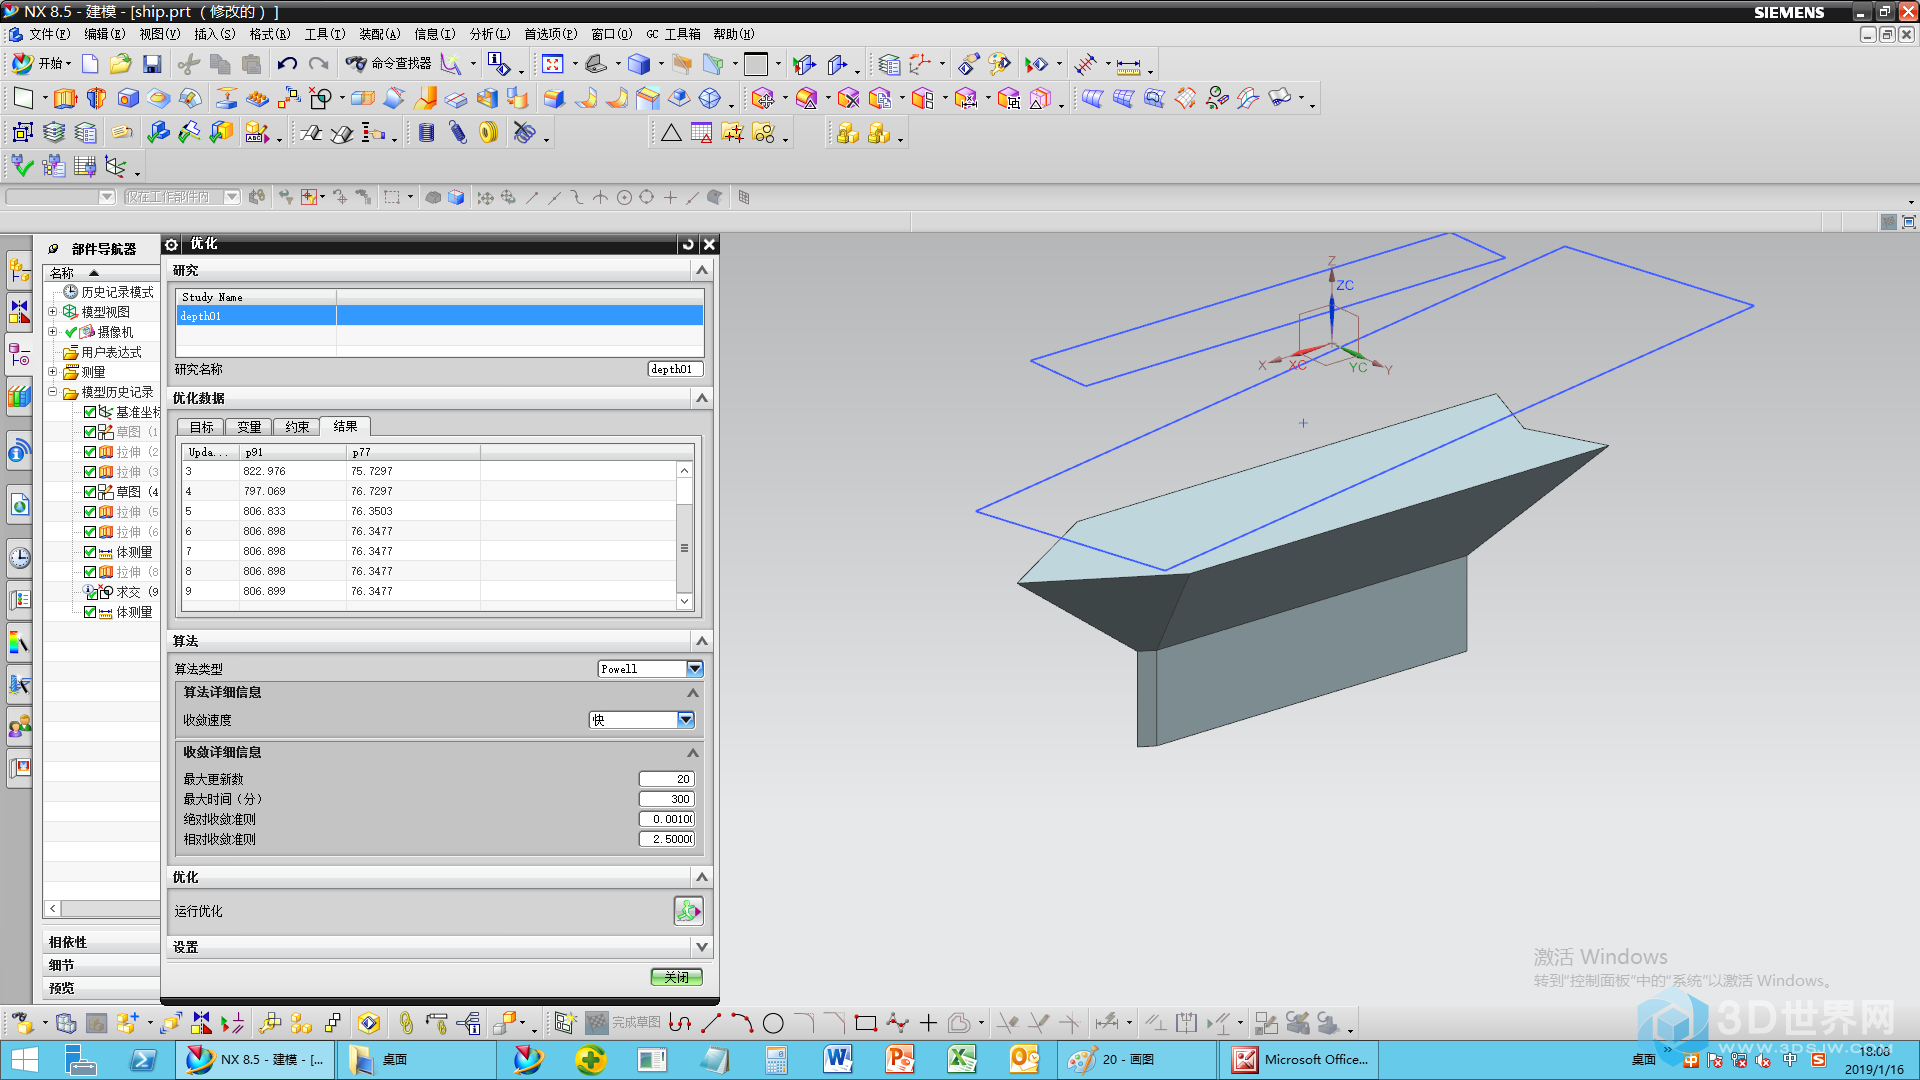1920x1080 pixels.
Task: Click the 最大更新数 input field
Action: [667, 779]
